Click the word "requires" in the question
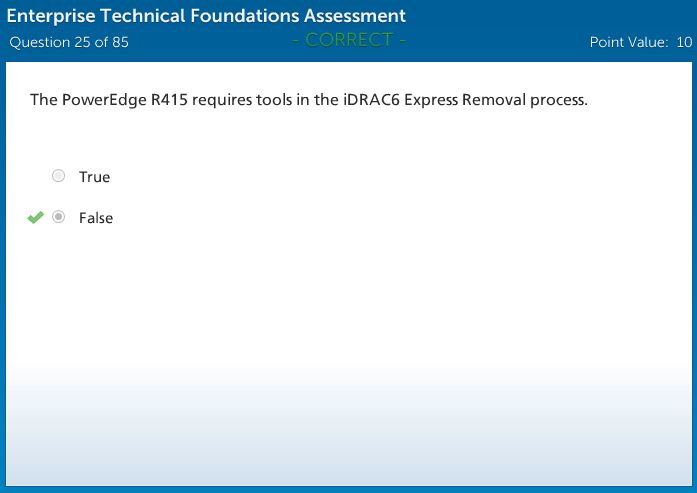Viewport: 697px width, 493px height. coord(237,100)
